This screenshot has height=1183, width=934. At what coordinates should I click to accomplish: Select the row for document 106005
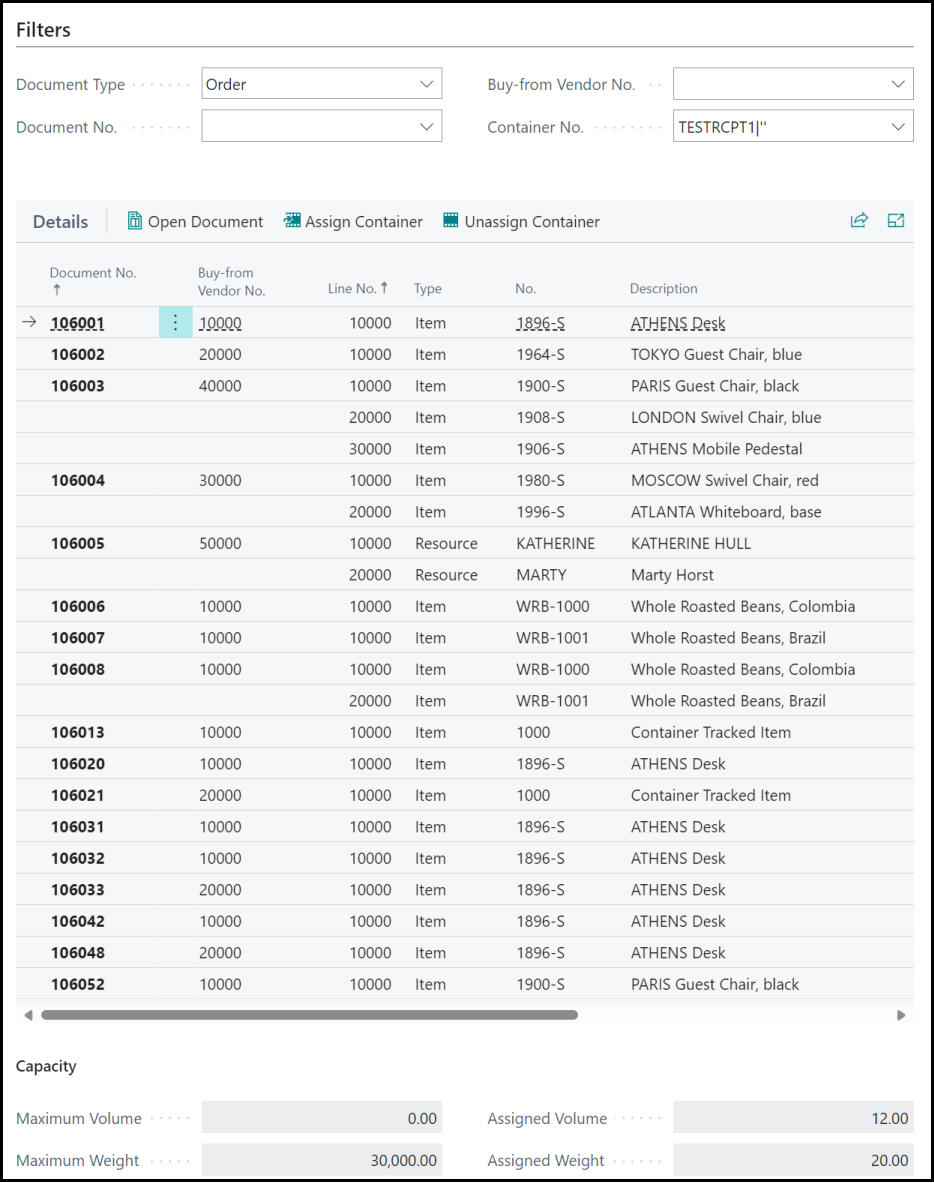coord(78,544)
